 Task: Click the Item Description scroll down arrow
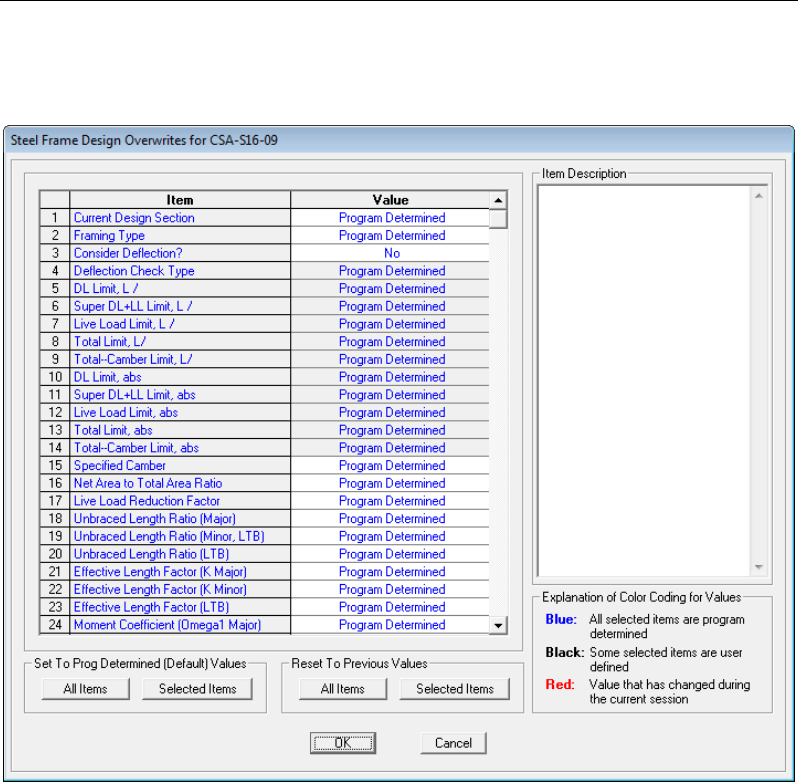point(758,567)
